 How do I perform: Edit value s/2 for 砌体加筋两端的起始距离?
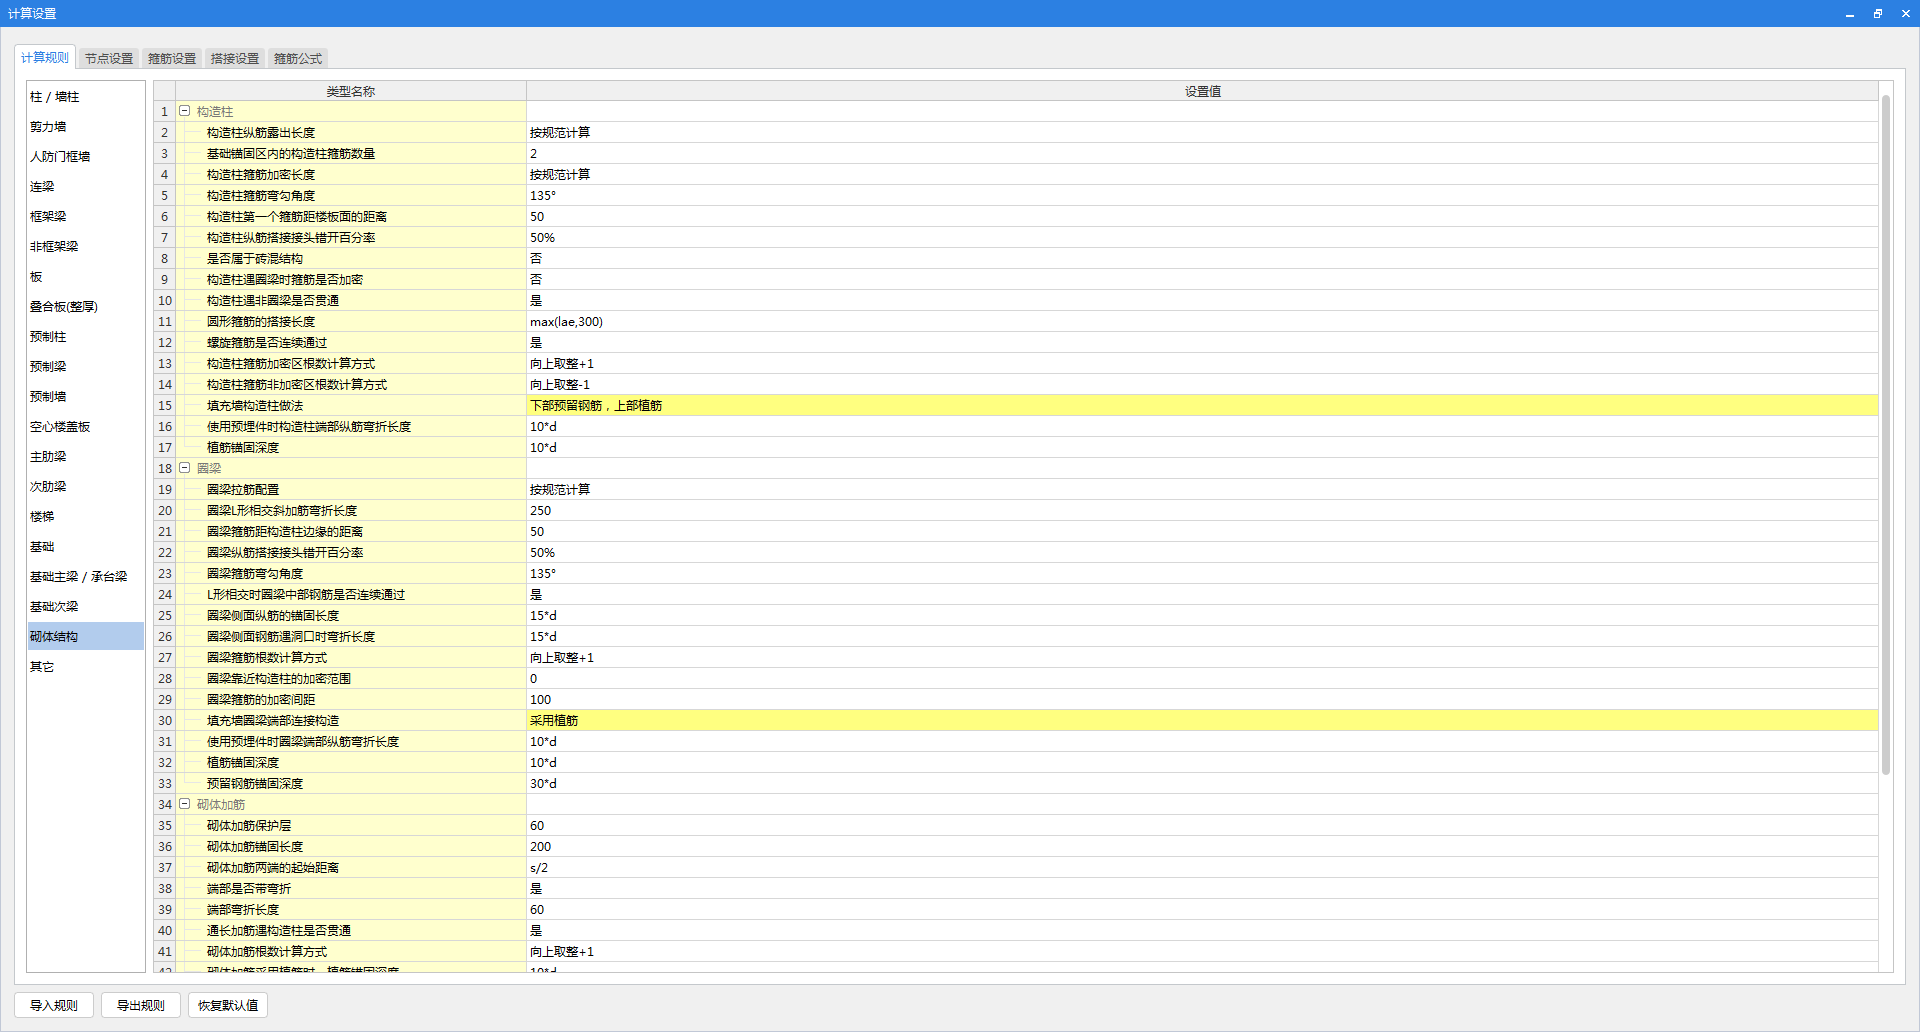[x=1202, y=867]
